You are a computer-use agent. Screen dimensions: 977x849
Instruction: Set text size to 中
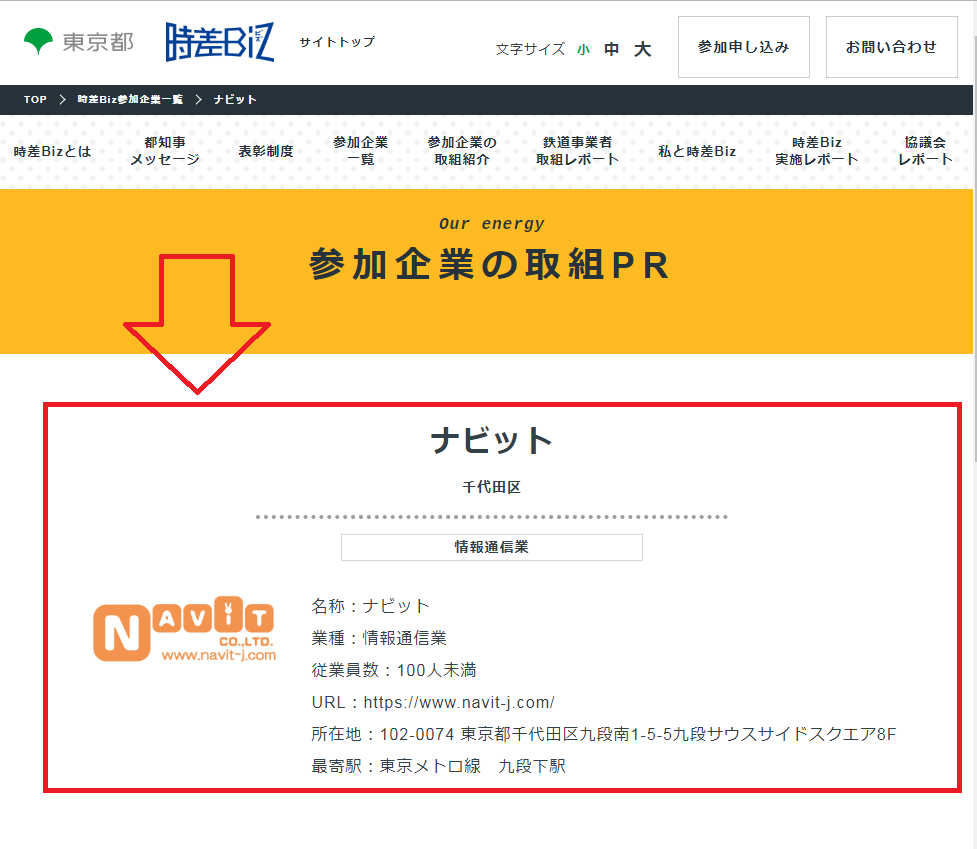611,49
